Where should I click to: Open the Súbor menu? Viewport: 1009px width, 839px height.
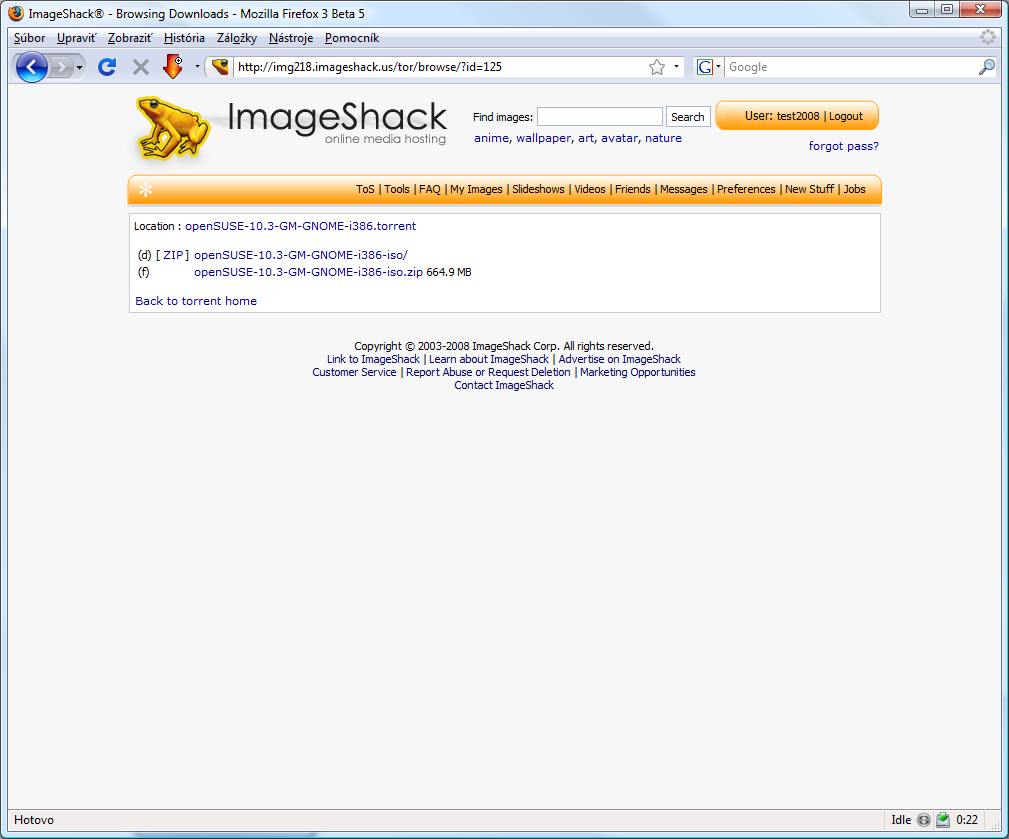(x=30, y=38)
